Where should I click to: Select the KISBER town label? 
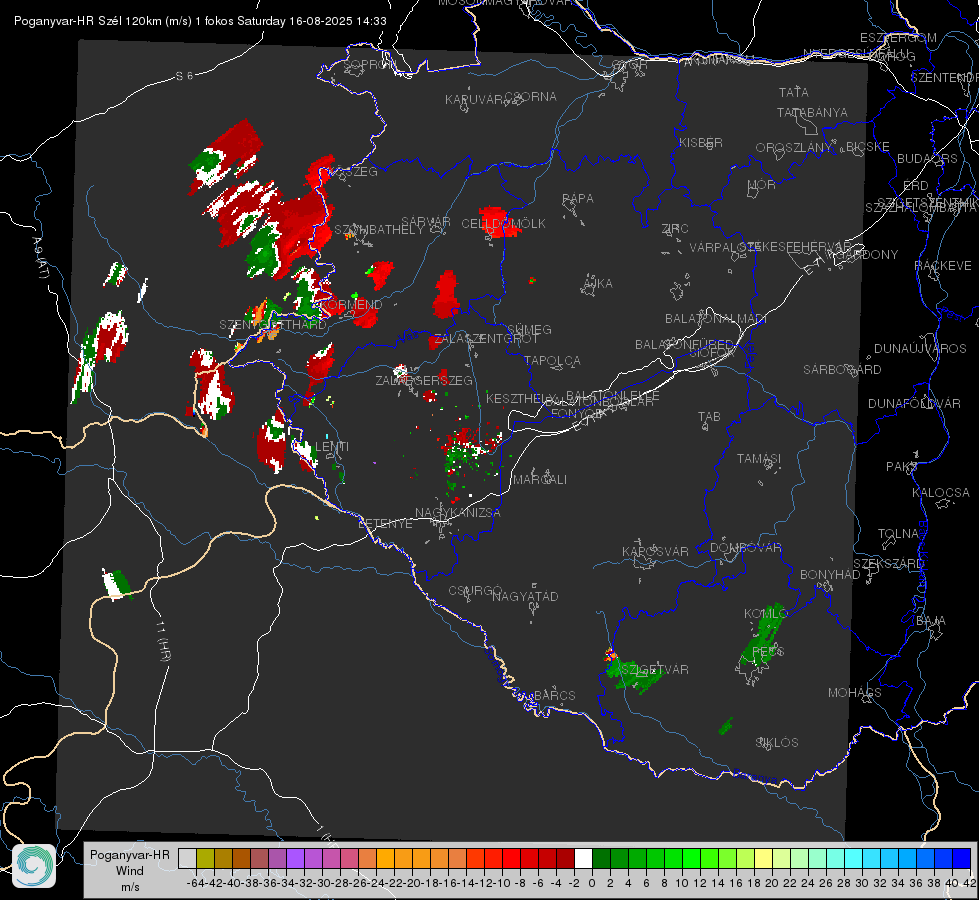point(701,143)
